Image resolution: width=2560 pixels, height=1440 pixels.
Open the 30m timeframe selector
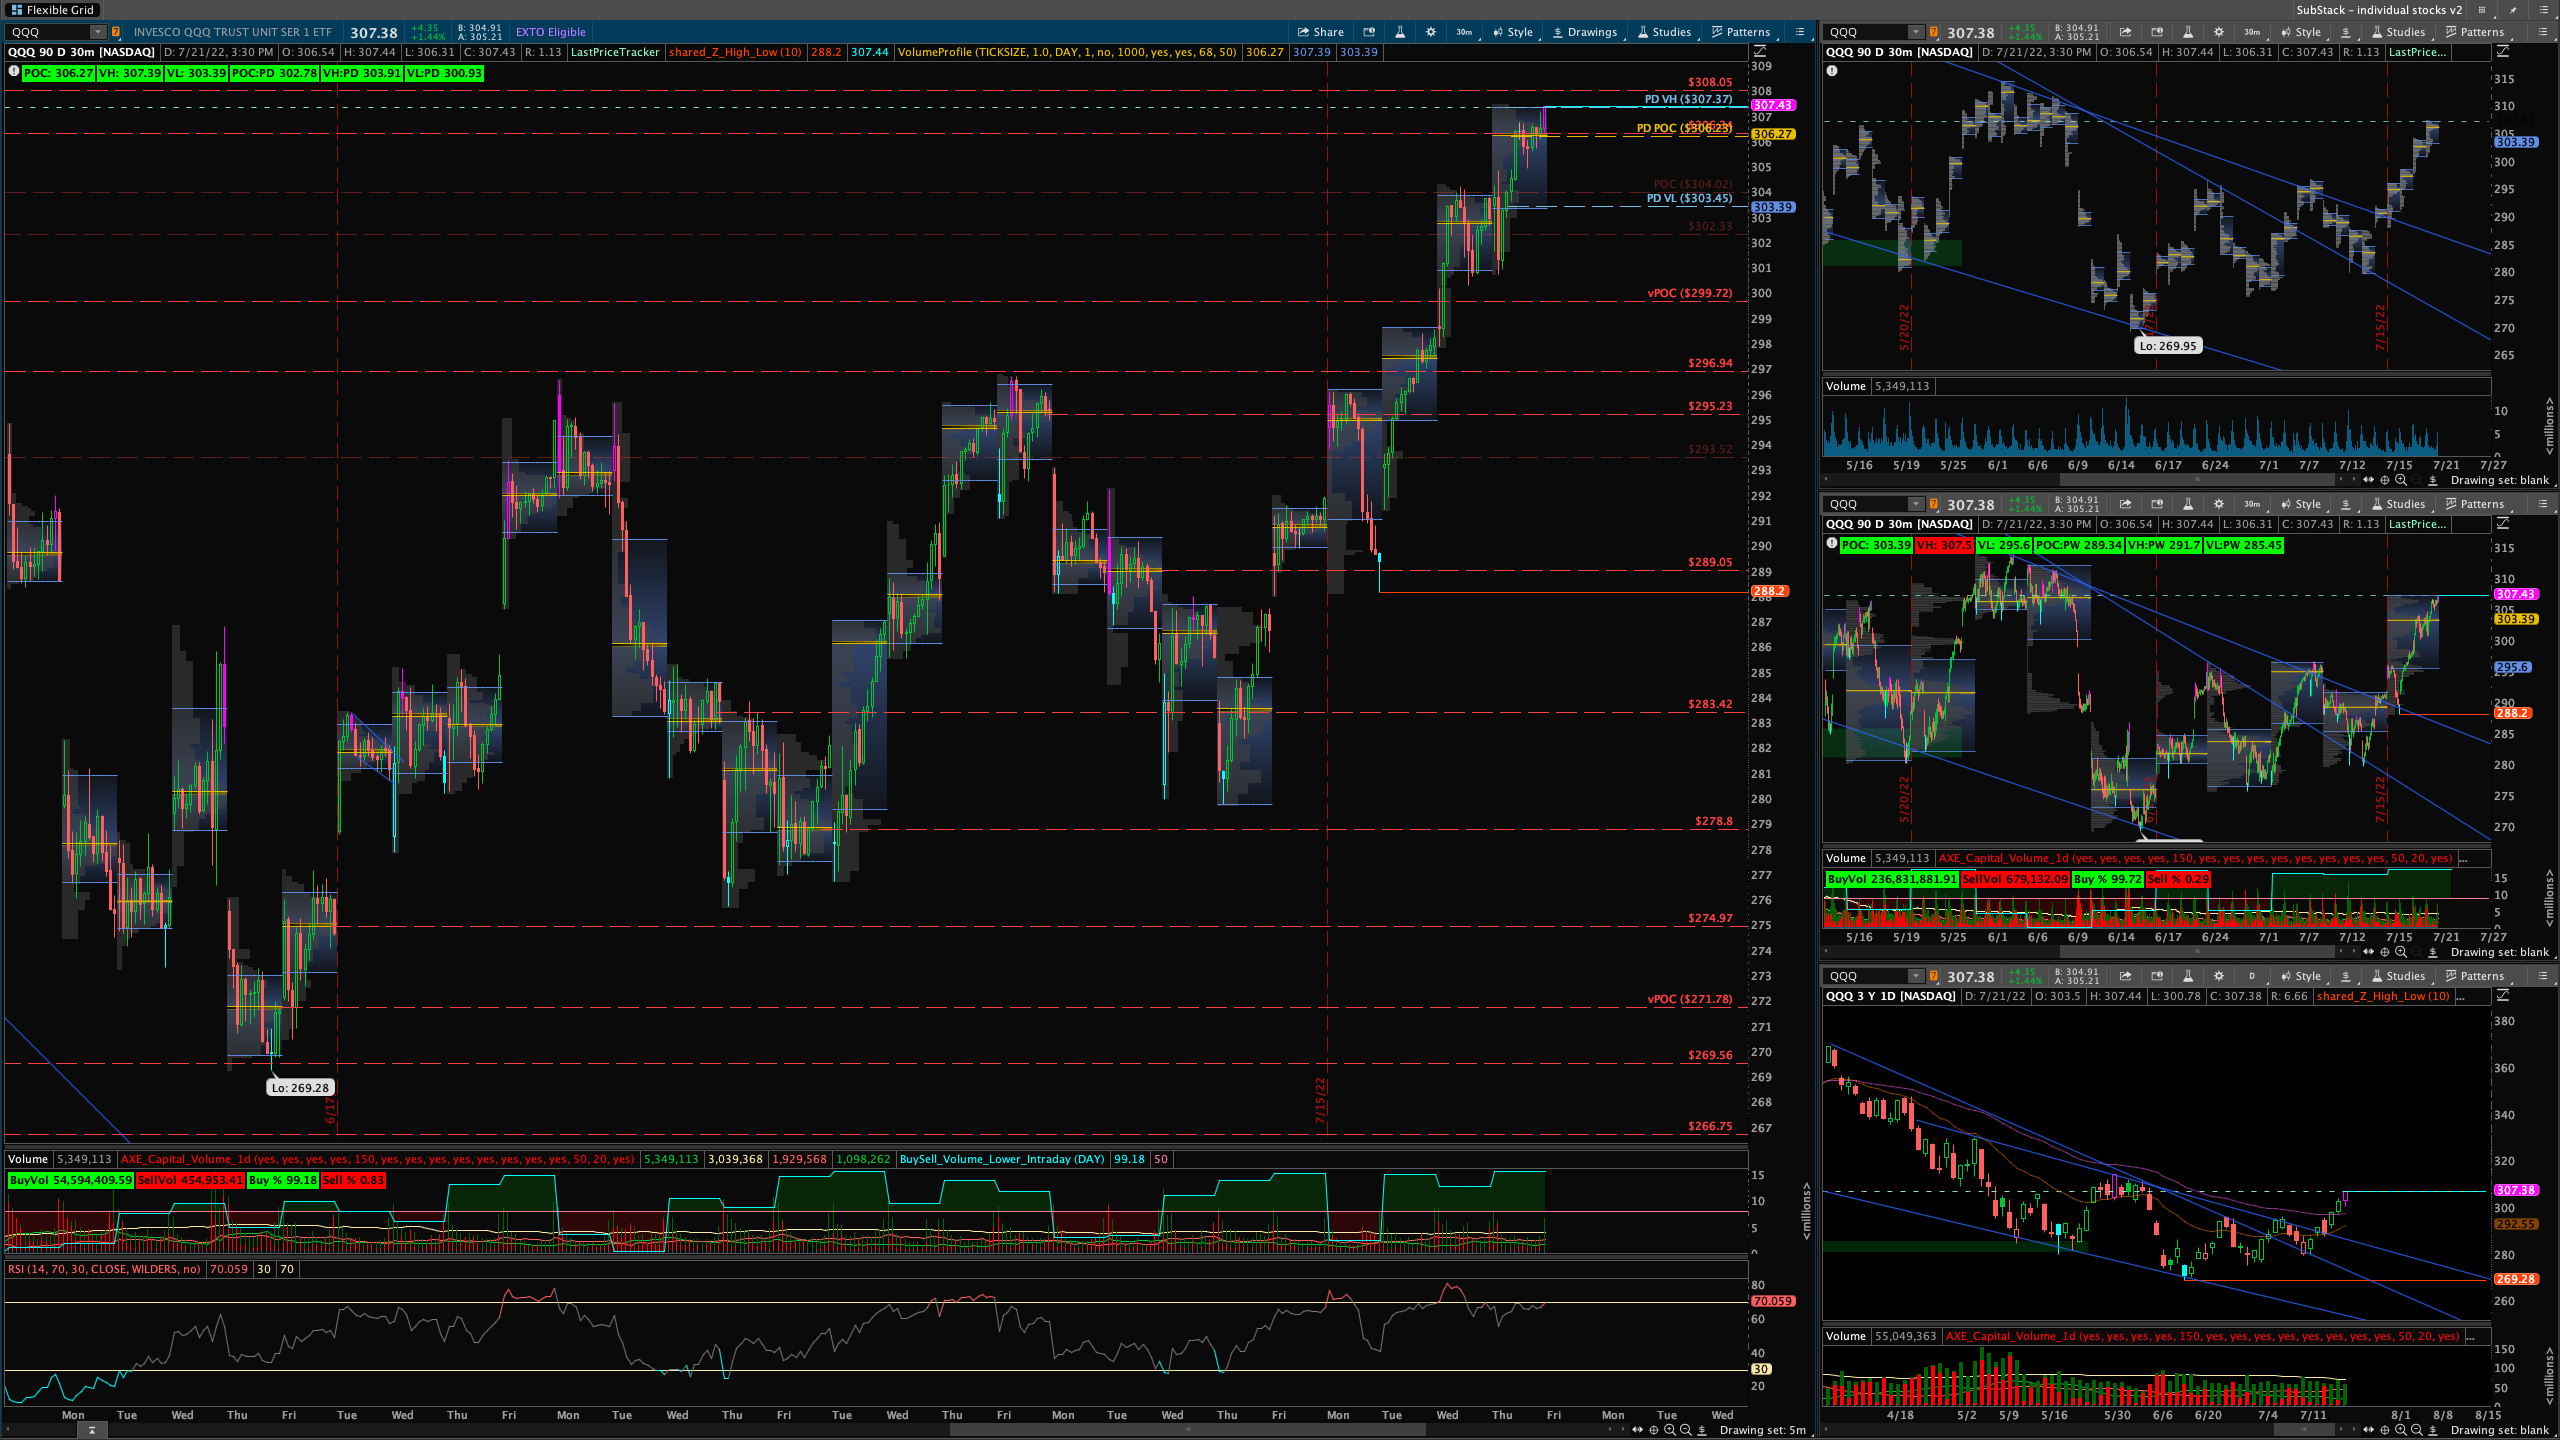point(1464,32)
